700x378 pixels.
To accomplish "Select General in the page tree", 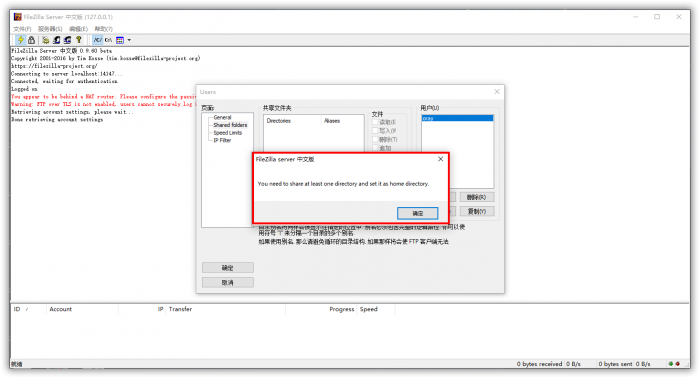I will (x=222, y=117).
